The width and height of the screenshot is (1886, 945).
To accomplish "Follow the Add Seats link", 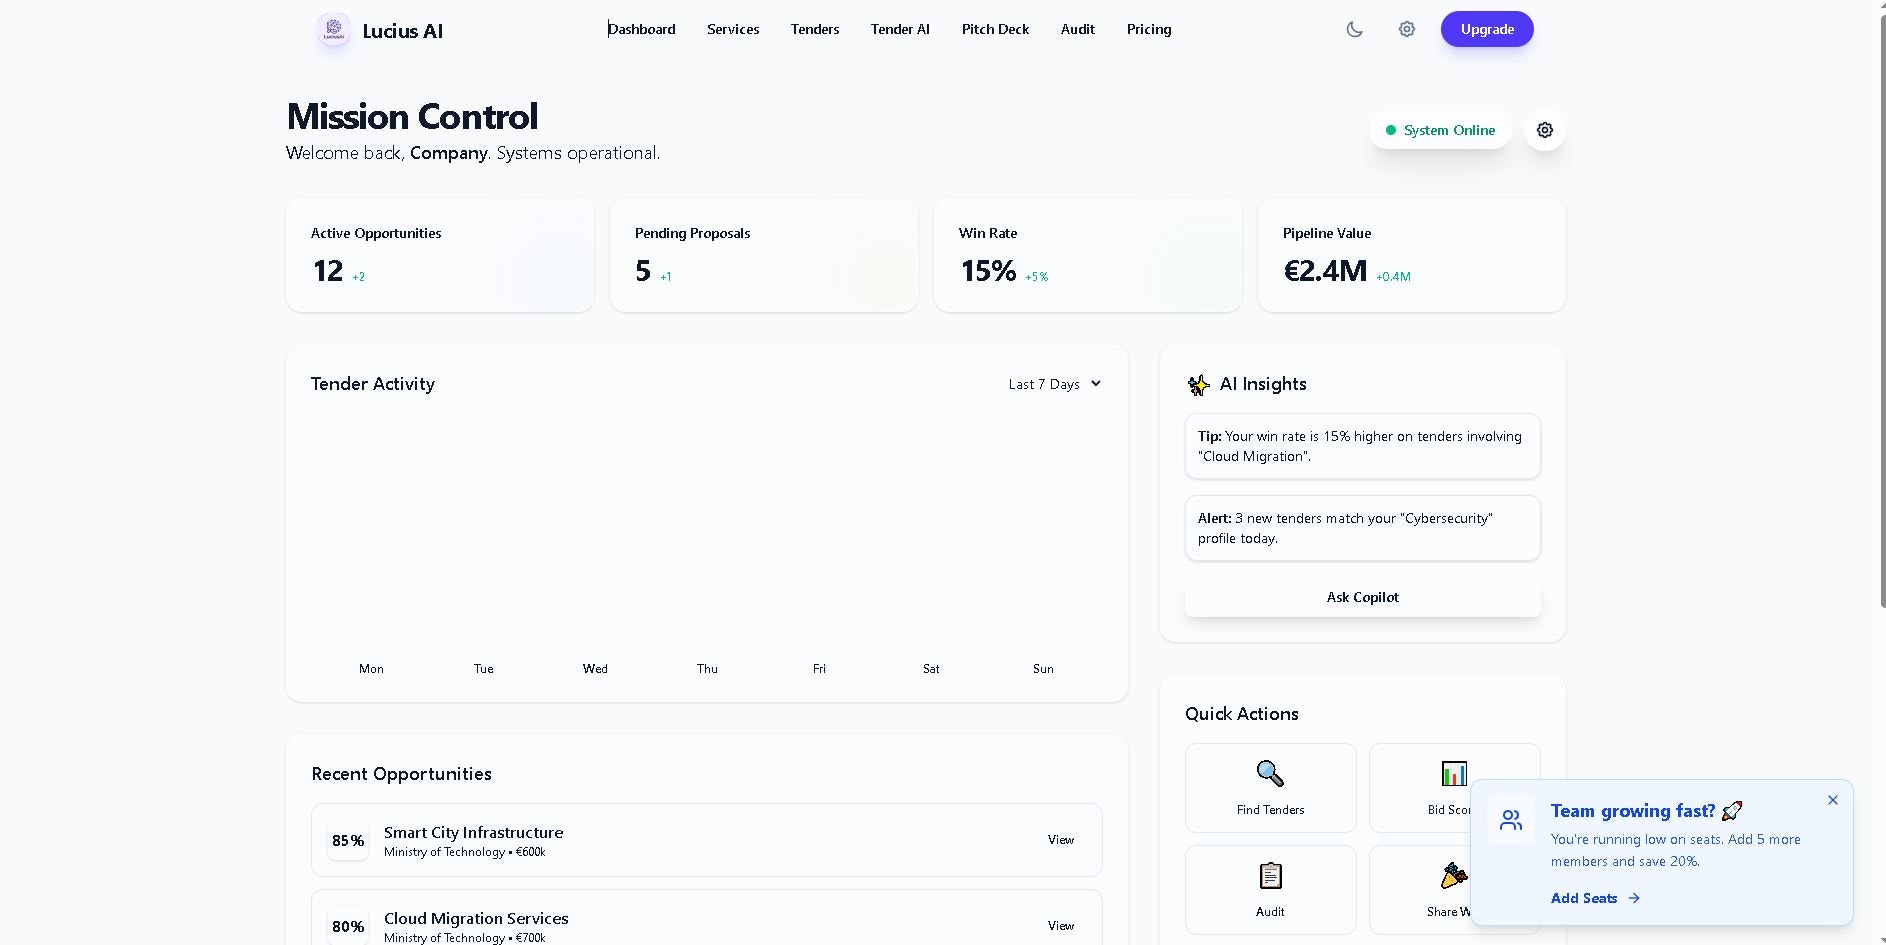I will click(1583, 898).
